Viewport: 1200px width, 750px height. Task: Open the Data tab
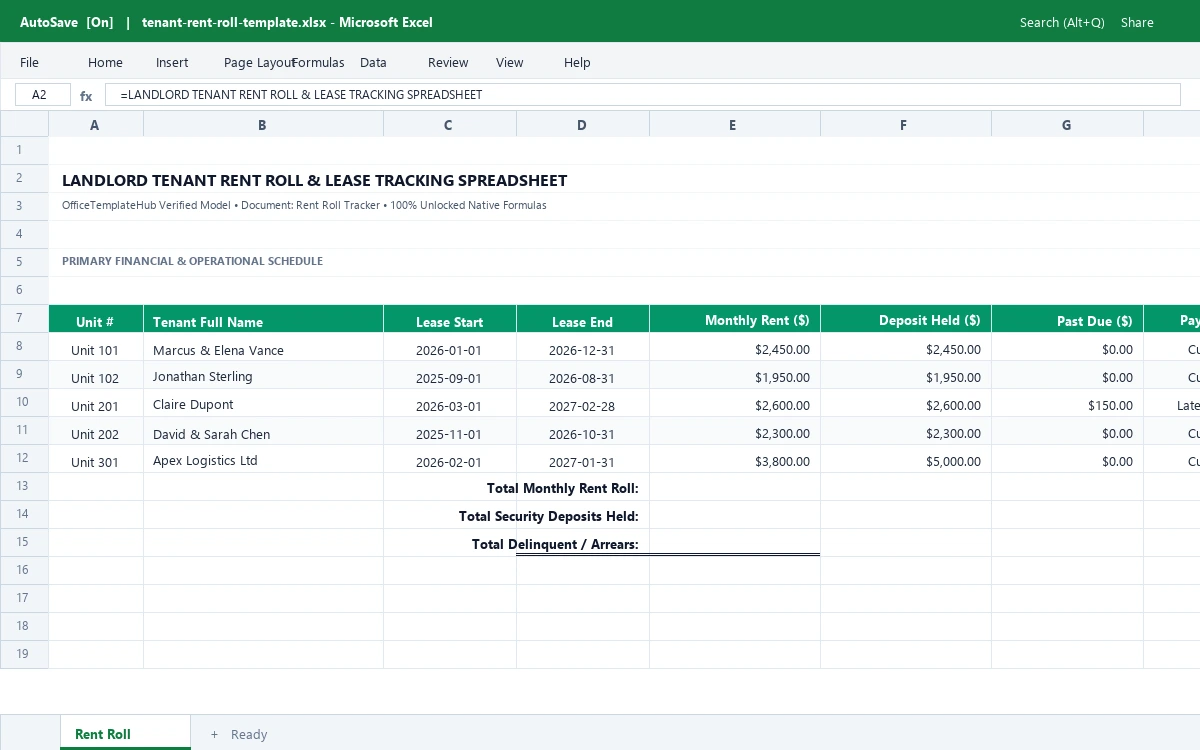(373, 62)
